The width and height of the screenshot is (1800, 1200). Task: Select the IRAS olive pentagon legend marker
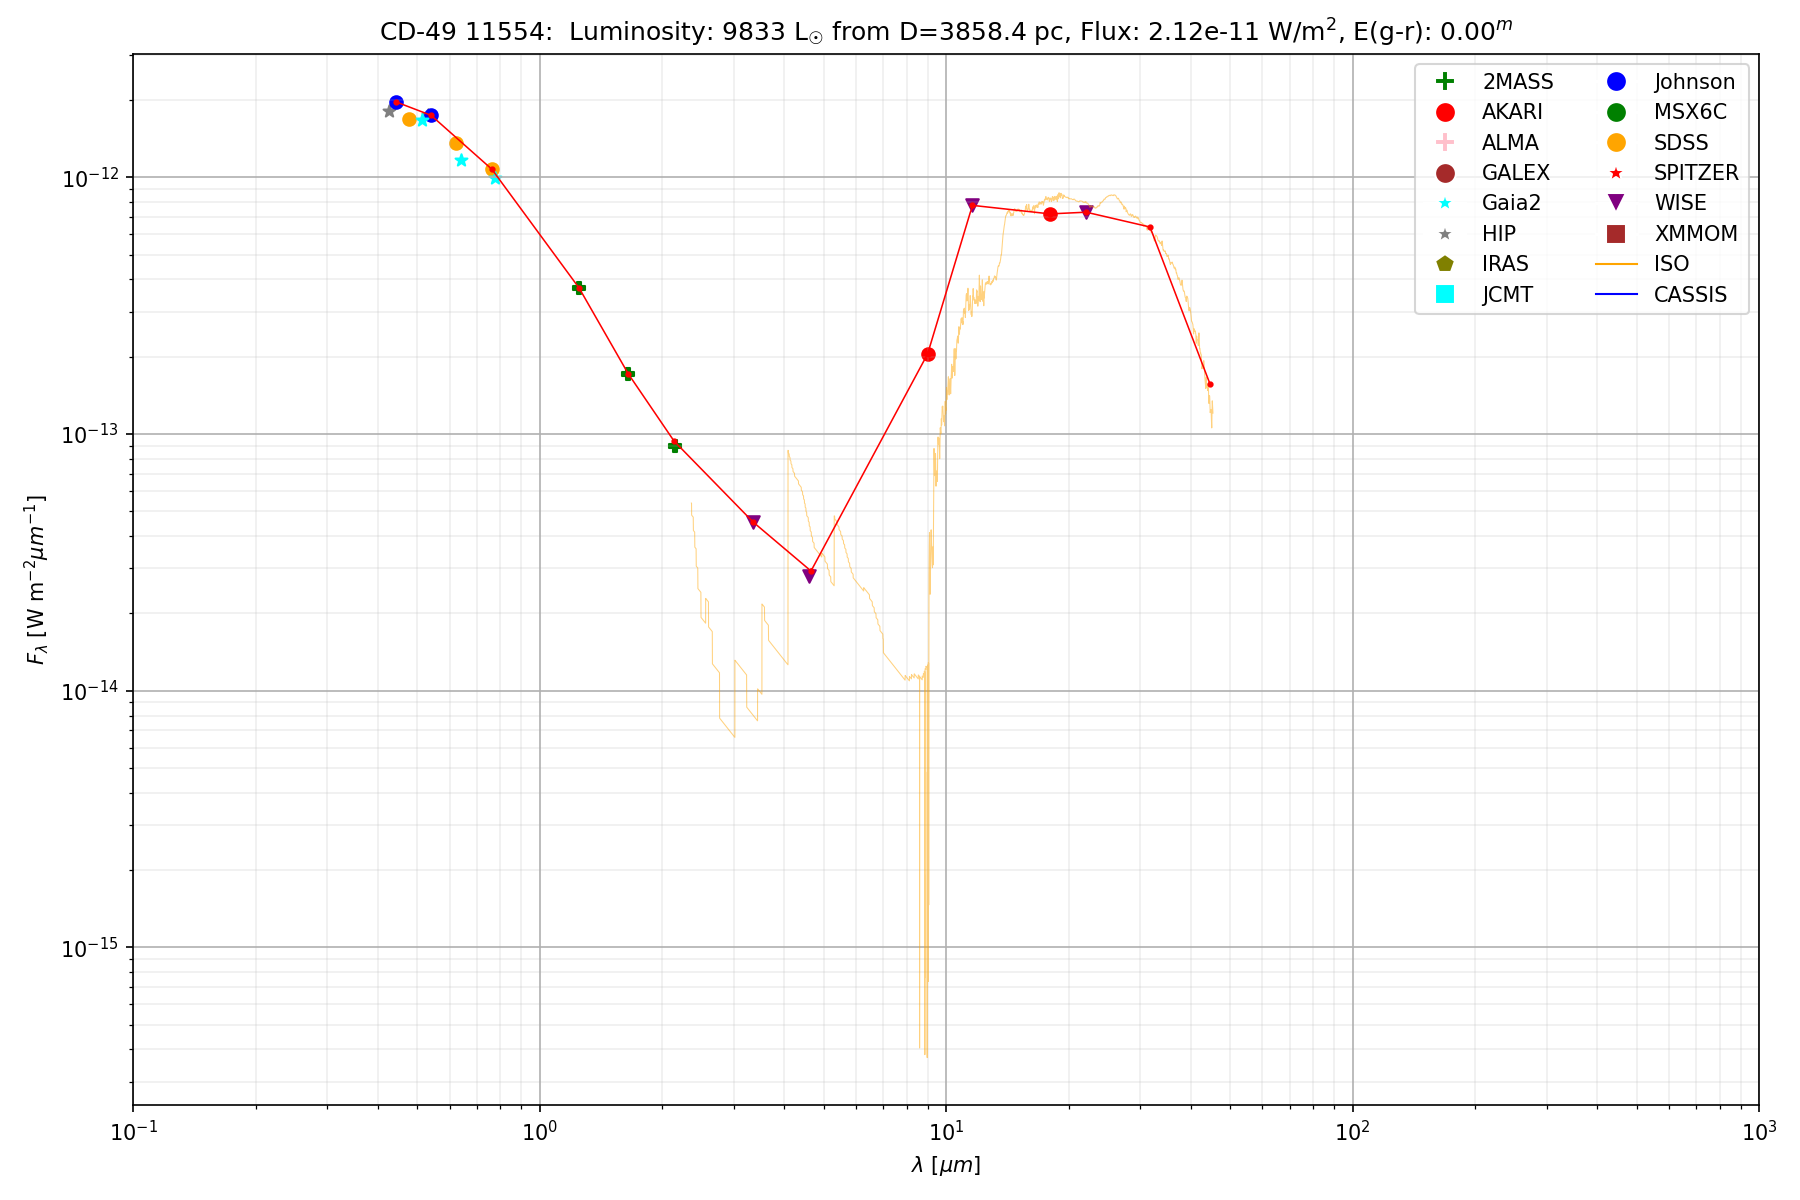[1444, 264]
